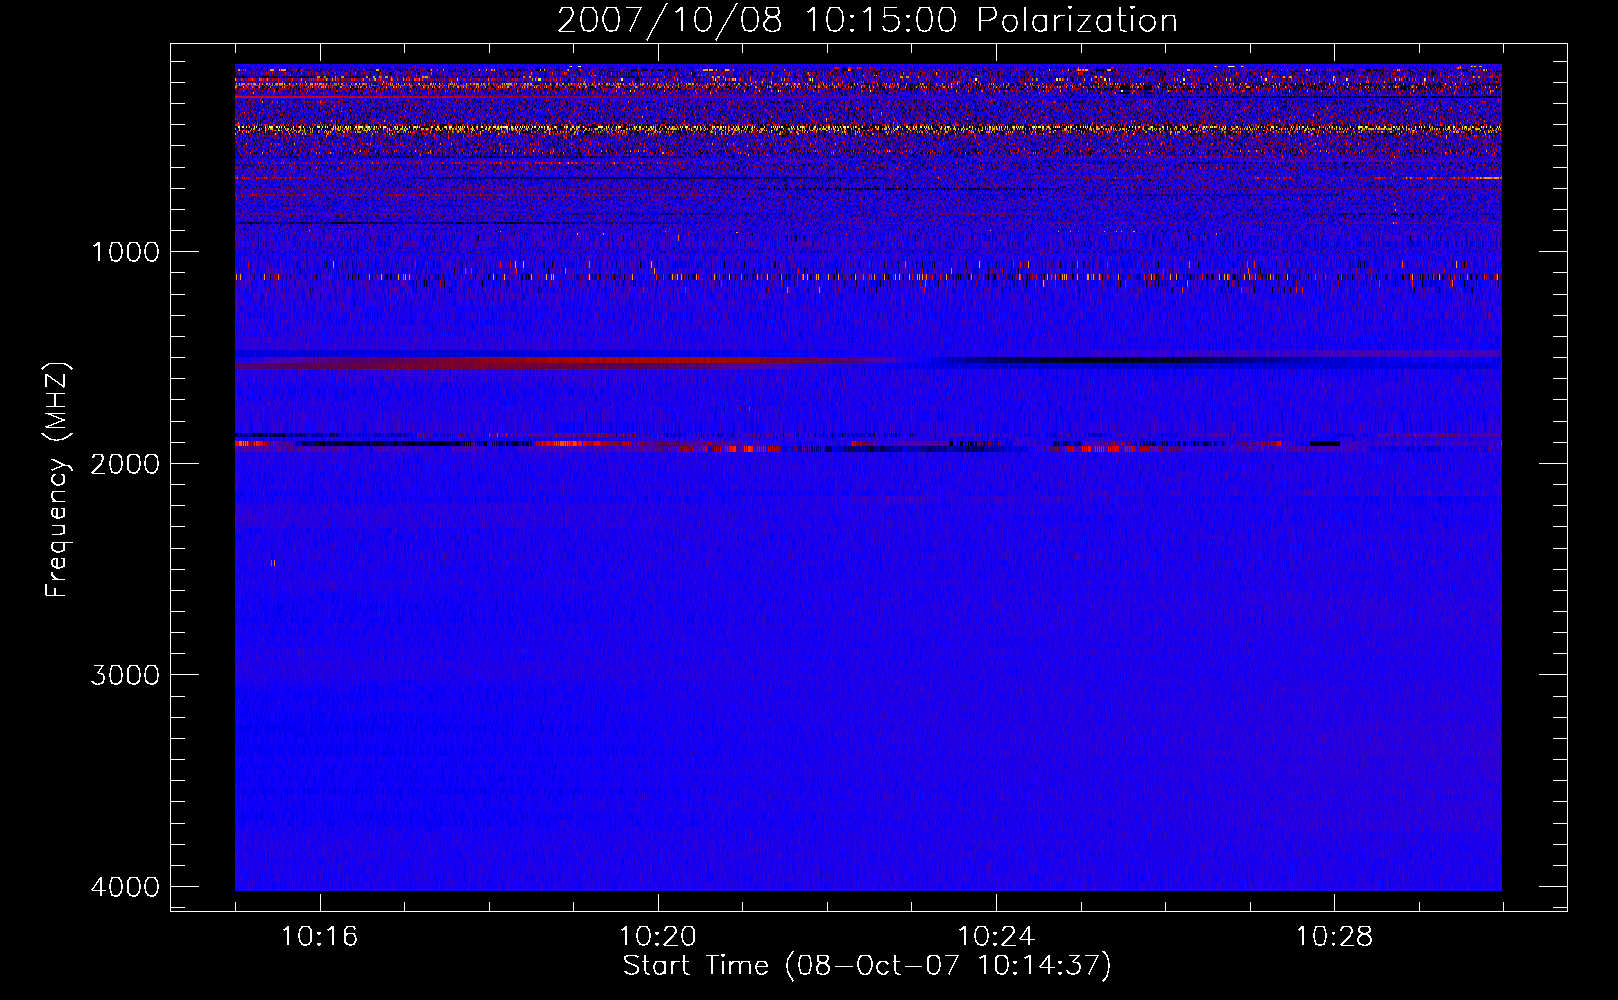Image resolution: width=1618 pixels, height=1000 pixels.
Task: Click the 2000 frequency tick label
Action: 125,464
